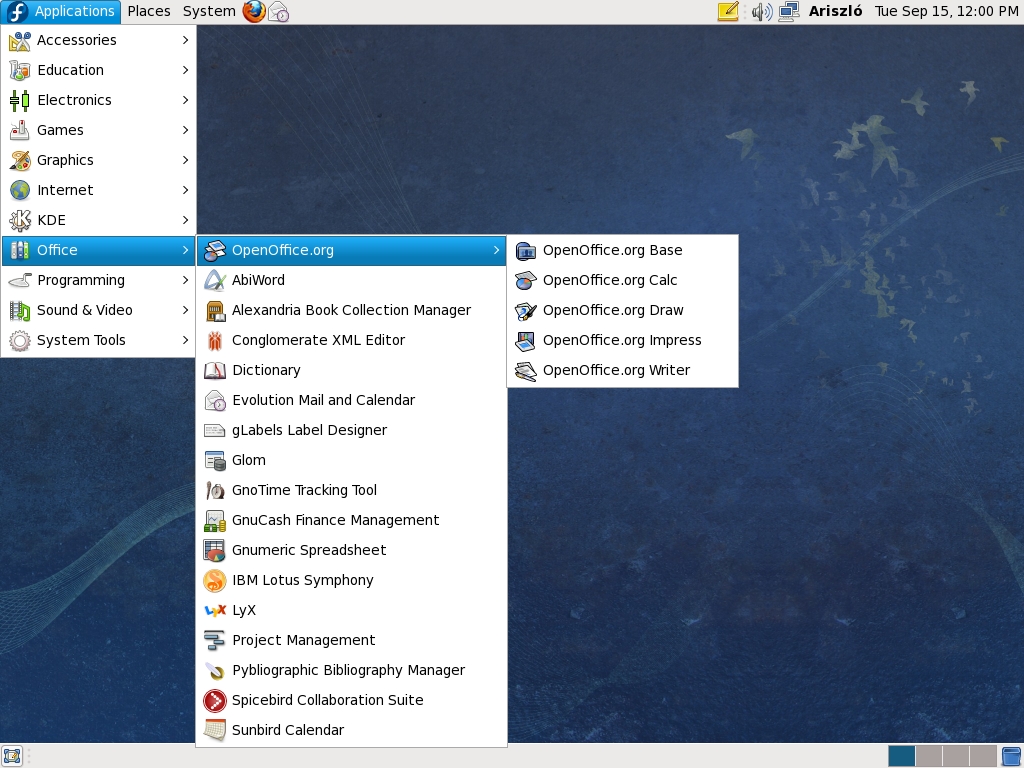Click the Firefox launcher icon in top panel
Viewport: 1024px width, 768px height.
[254, 11]
